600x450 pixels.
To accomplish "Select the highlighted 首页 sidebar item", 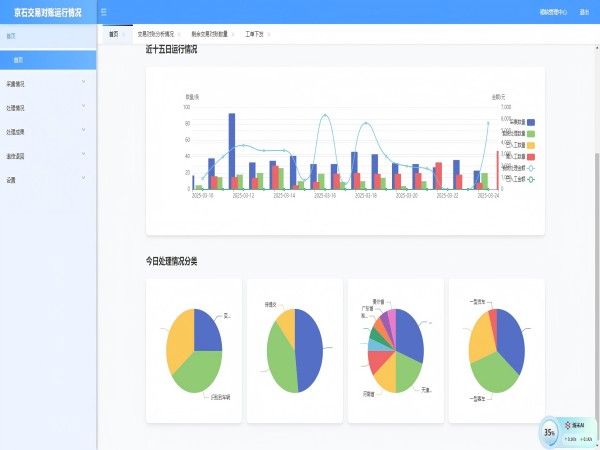I will tap(48, 60).
